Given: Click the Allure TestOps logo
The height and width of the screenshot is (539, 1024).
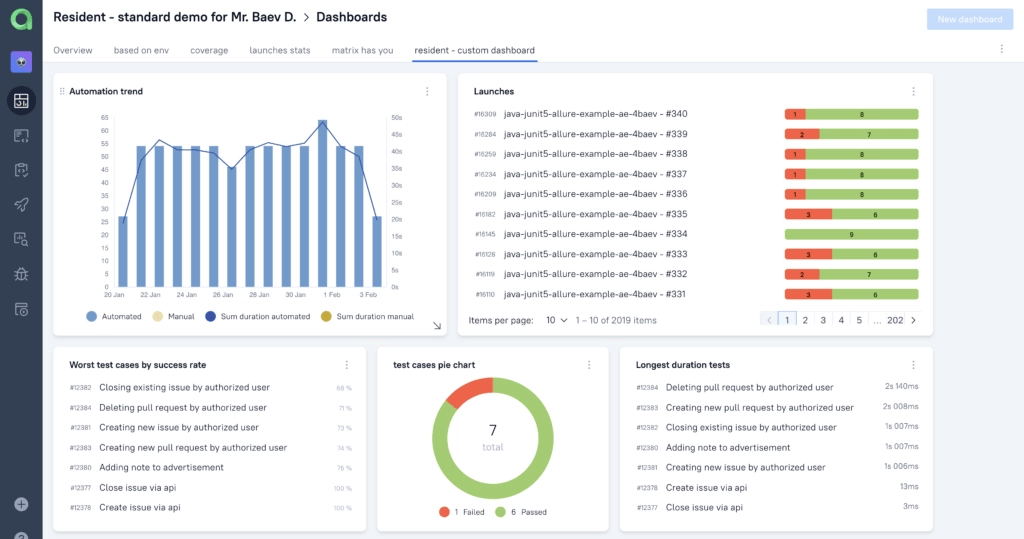Looking at the screenshot, I should [x=21, y=19].
